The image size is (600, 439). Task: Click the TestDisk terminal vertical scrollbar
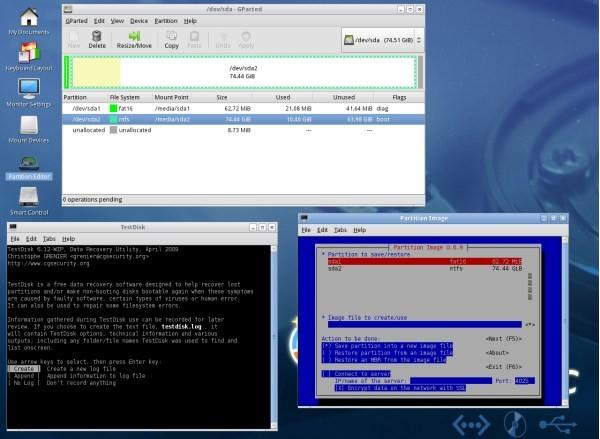pos(274,337)
